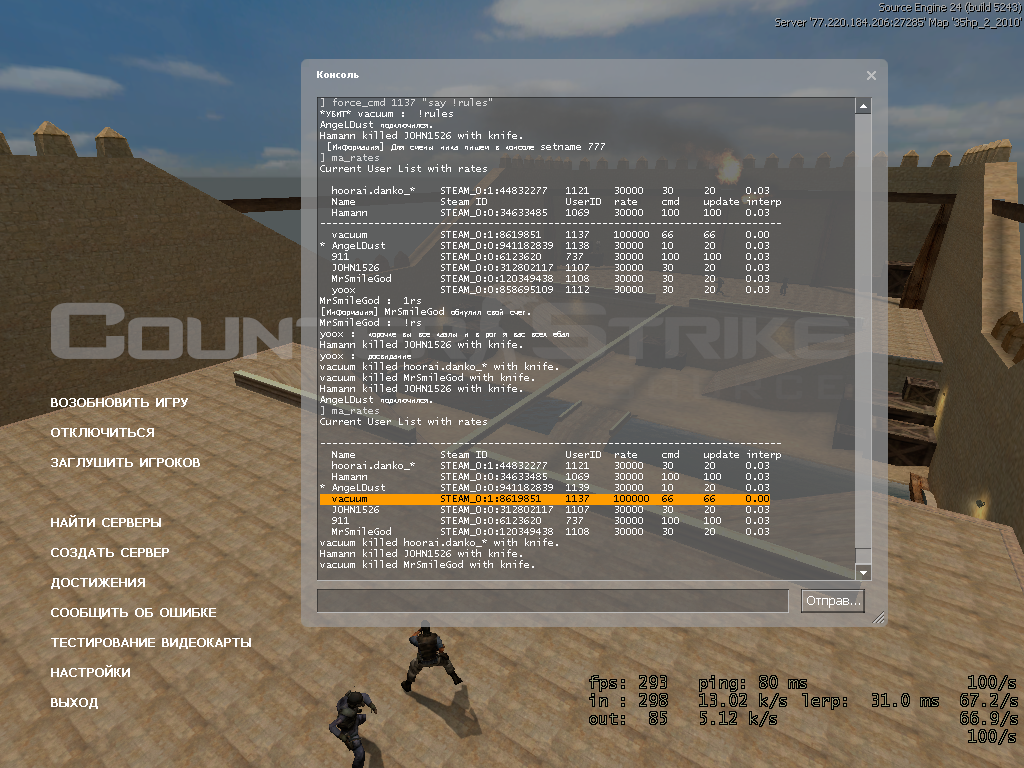This screenshot has height=768, width=1024.
Task: Click the 'force_cmd 1137 "say !rules"' console line
Action: pos(406,103)
